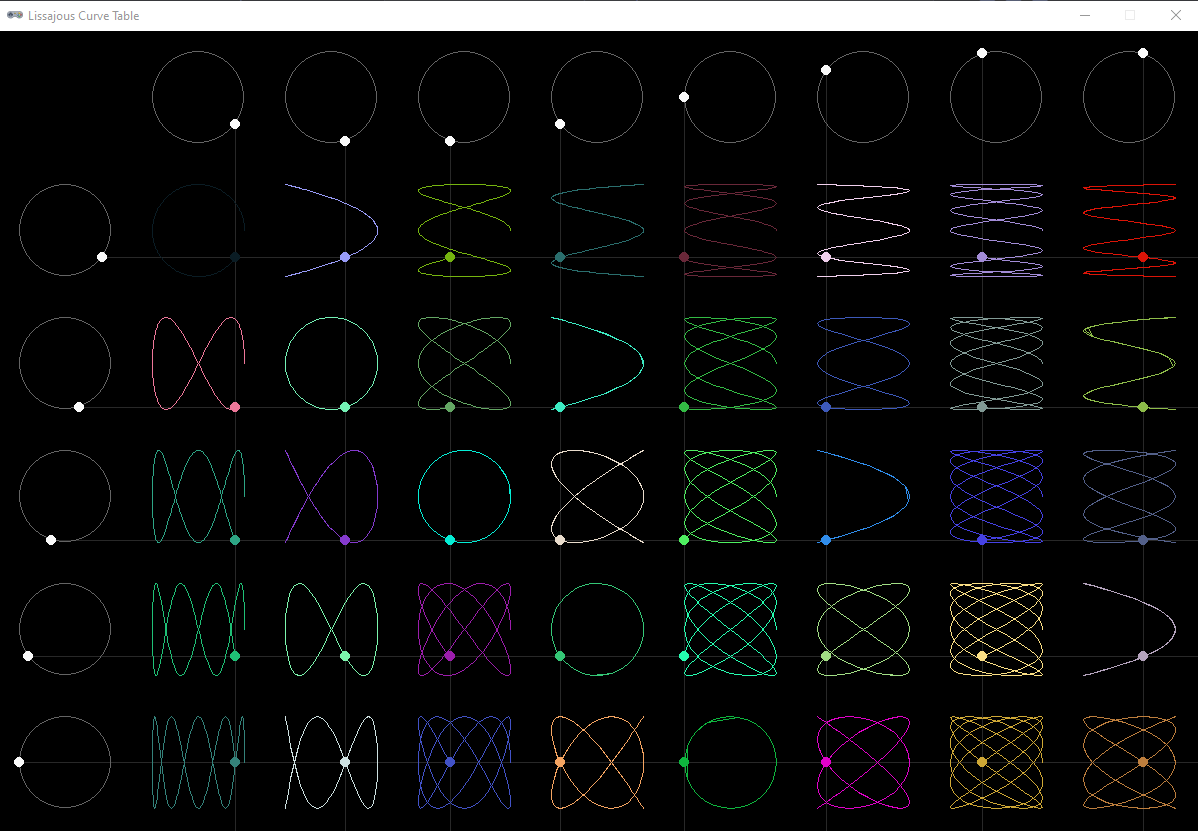Image resolution: width=1198 pixels, height=831 pixels.
Task: Click the dense blue Lissajous grid in the bottom row
Action: coord(464,762)
